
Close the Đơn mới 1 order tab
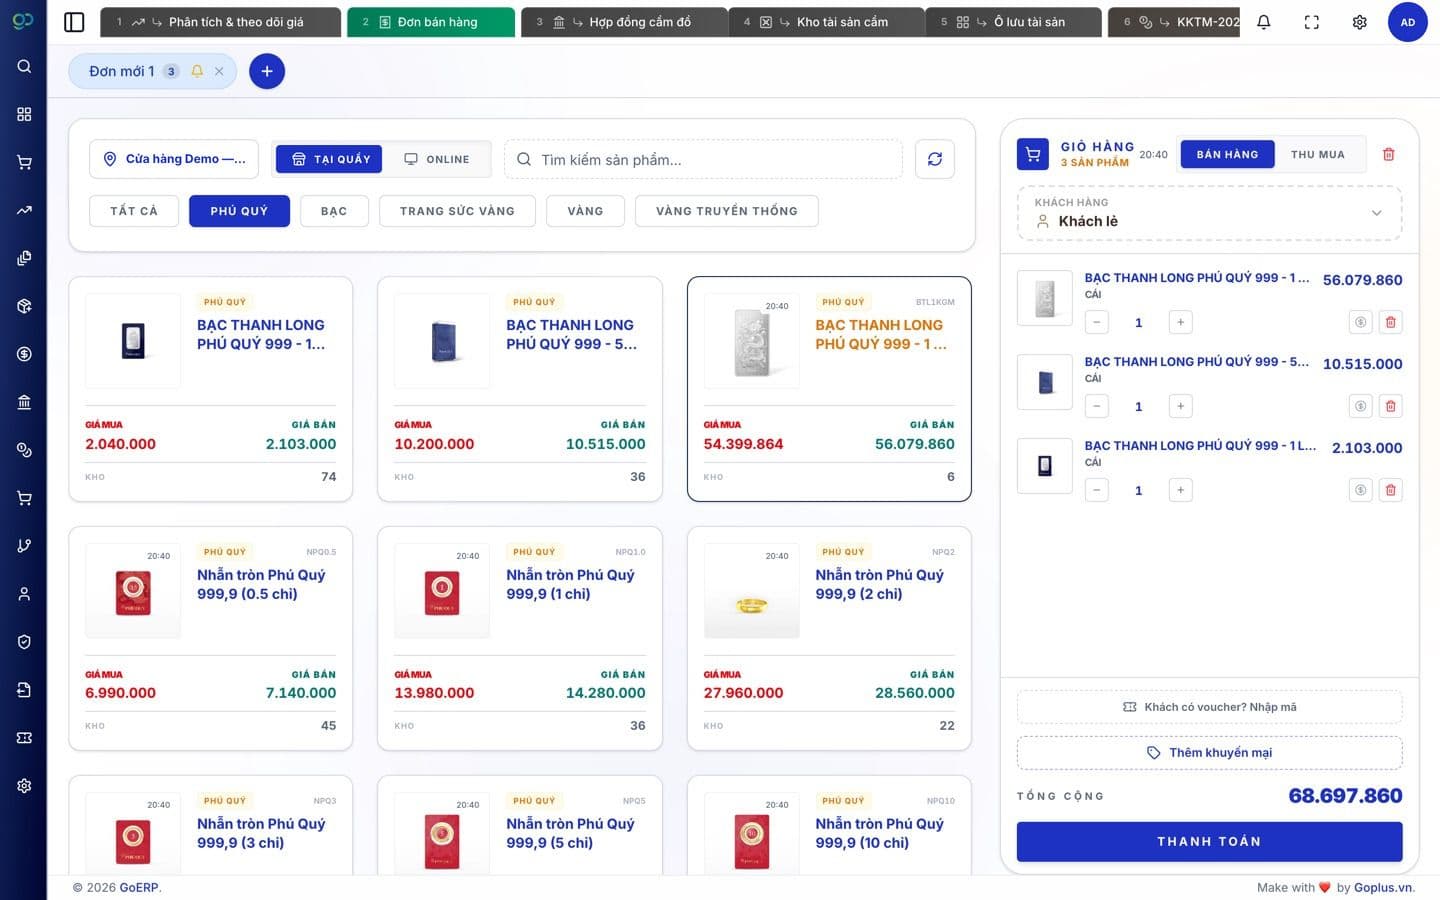[219, 71]
